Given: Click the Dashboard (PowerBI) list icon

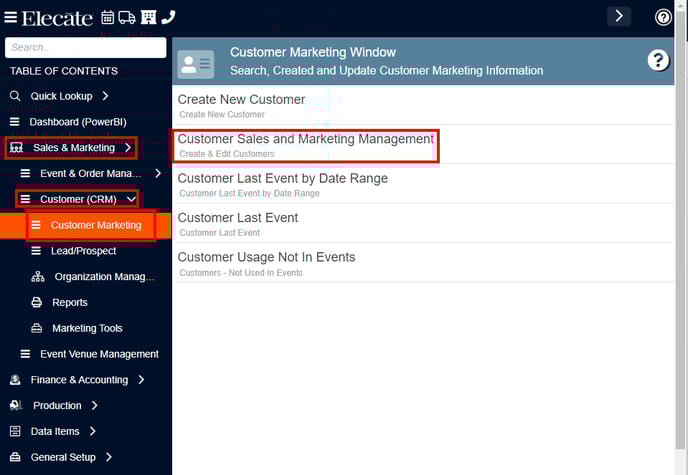Looking at the screenshot, I should [15, 122].
